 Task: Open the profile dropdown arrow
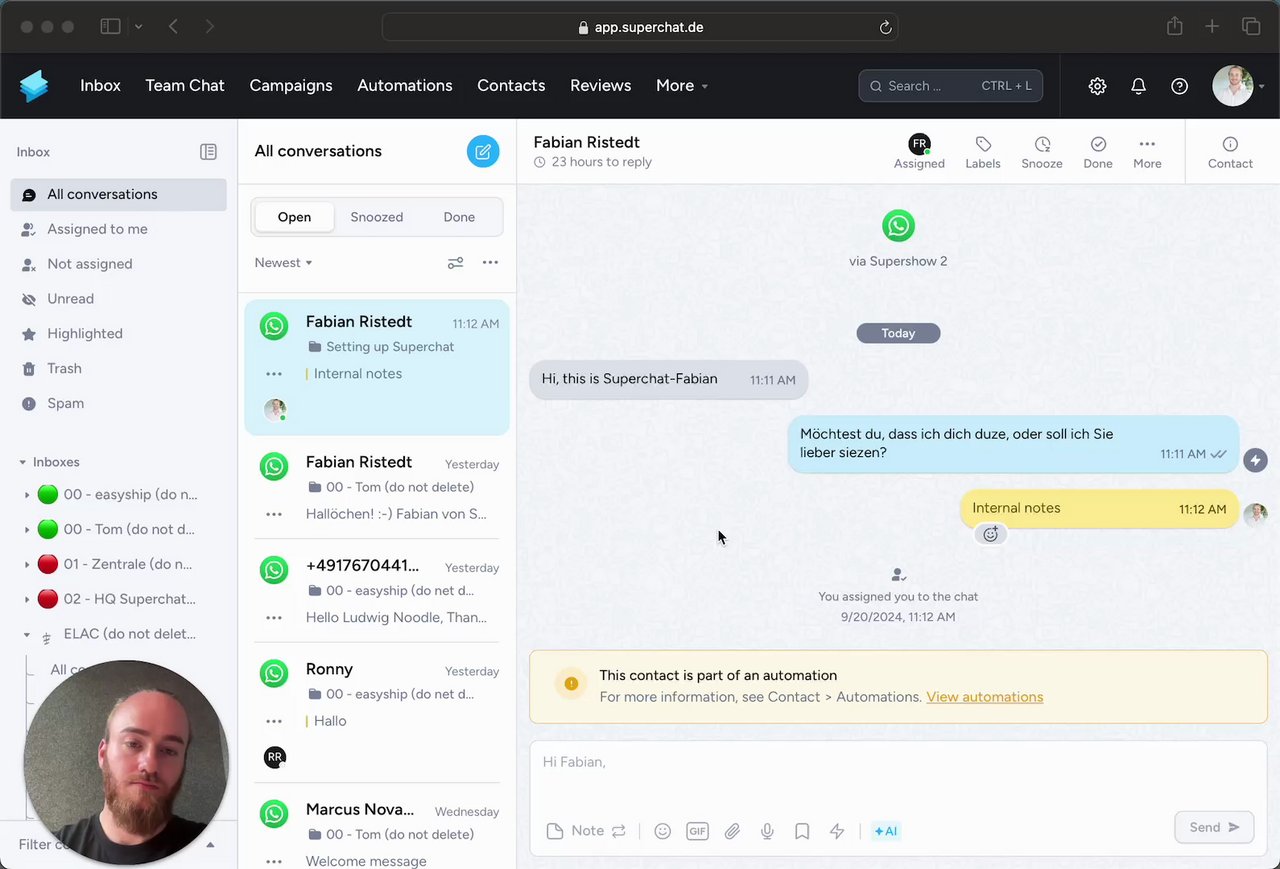pyautogui.click(x=1262, y=87)
